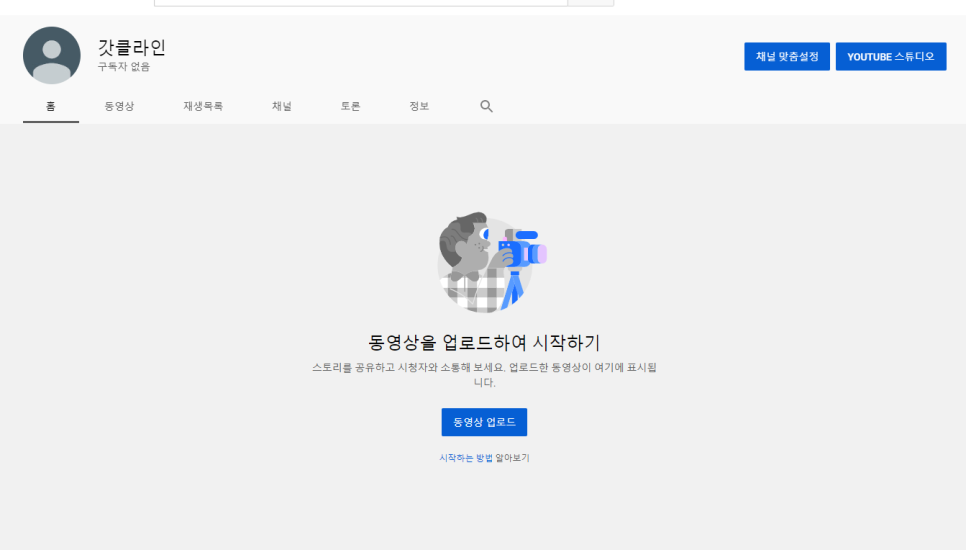Open YOUTUBE 스튜디오
Screen dimensions: 966x550
890,57
